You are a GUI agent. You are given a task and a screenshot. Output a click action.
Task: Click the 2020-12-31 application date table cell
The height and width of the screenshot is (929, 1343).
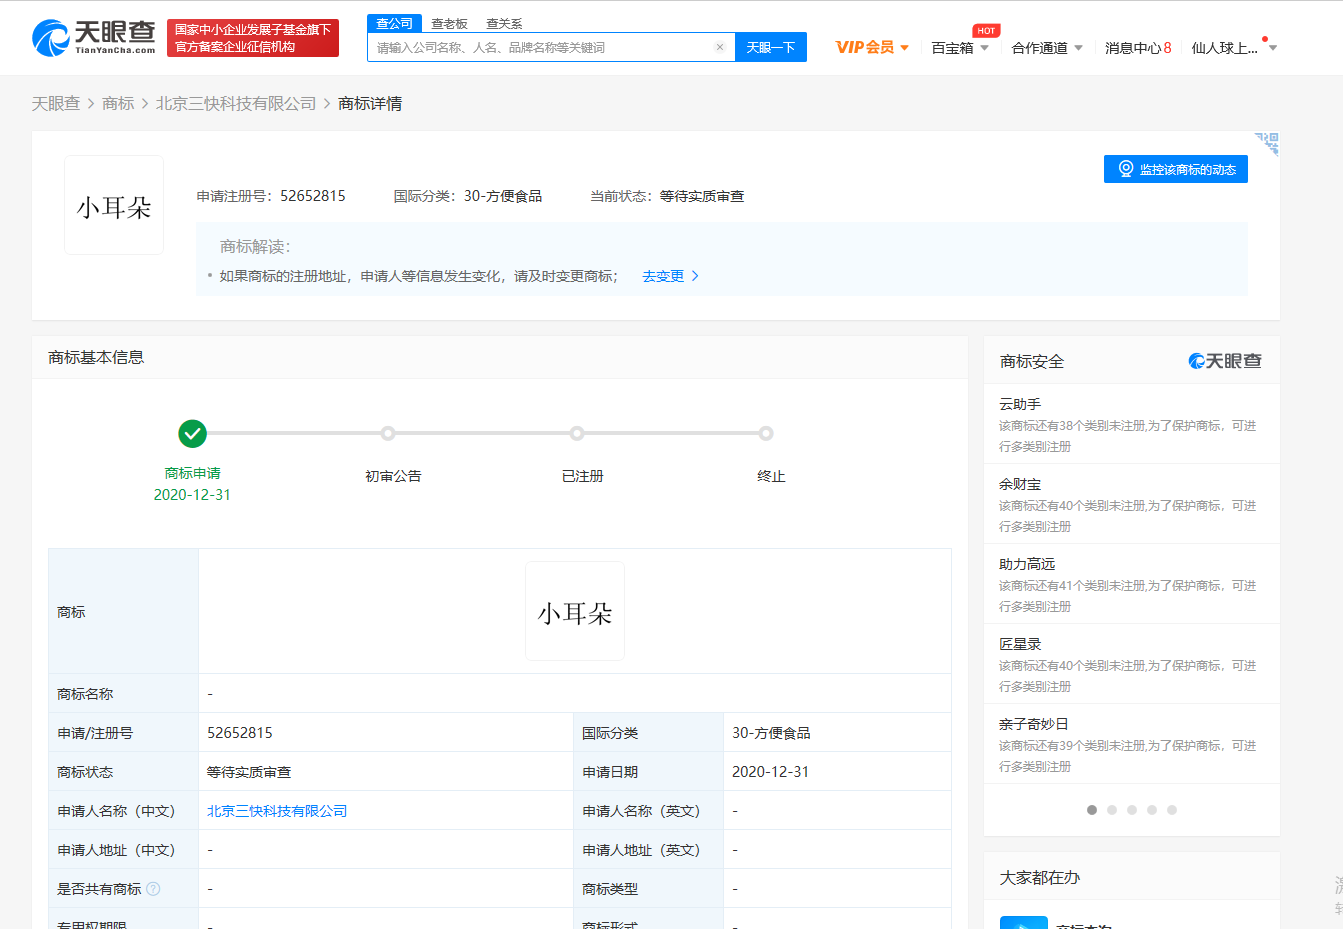tap(837, 772)
